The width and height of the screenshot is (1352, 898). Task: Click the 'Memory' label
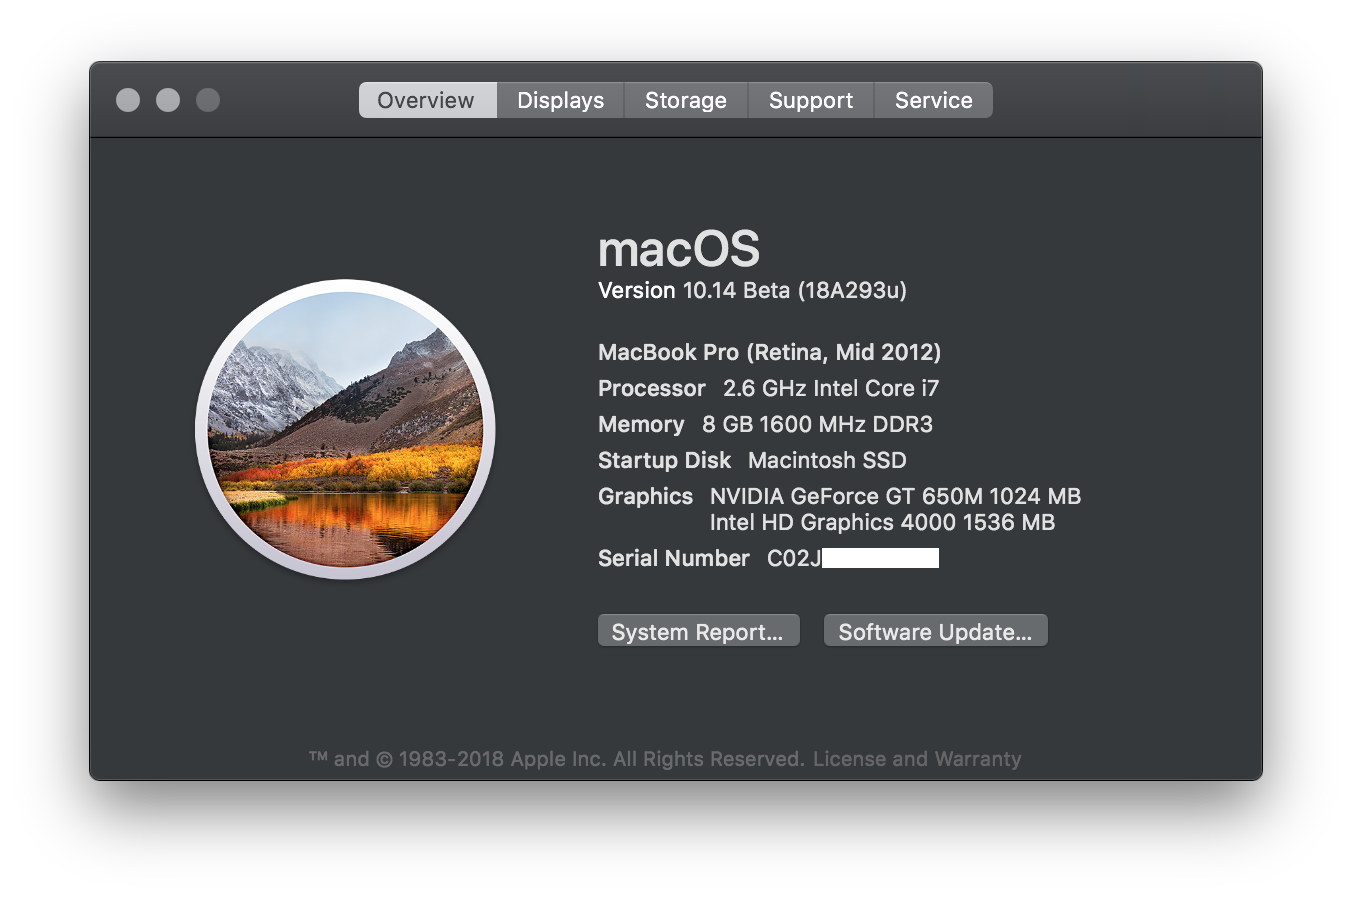point(641,424)
